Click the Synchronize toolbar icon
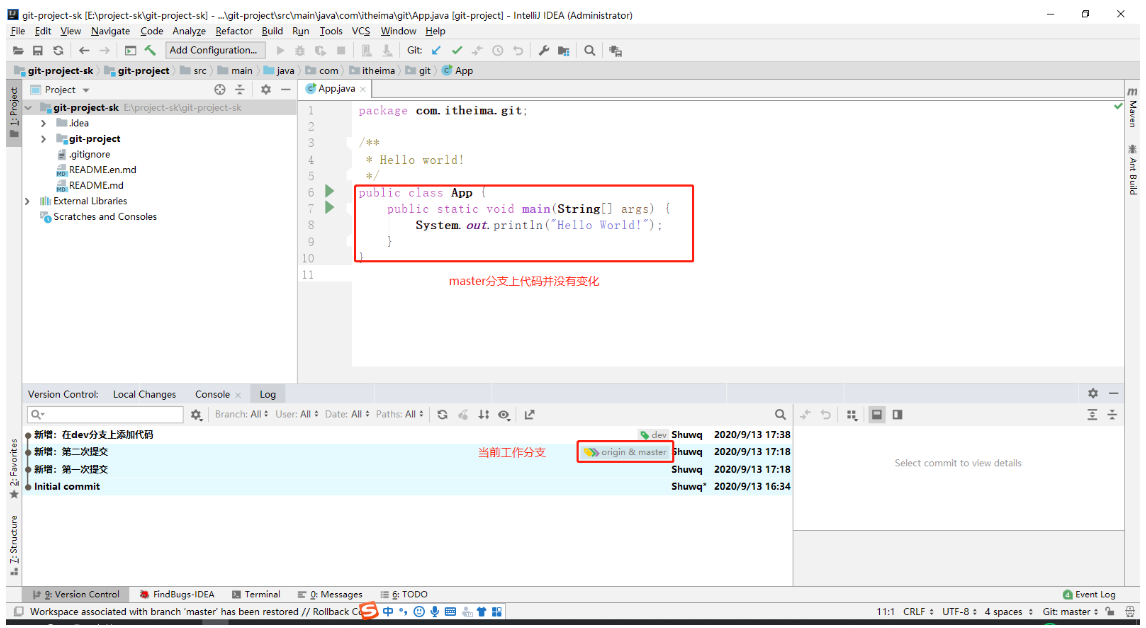The width and height of the screenshot is (1146, 628). tap(58, 50)
